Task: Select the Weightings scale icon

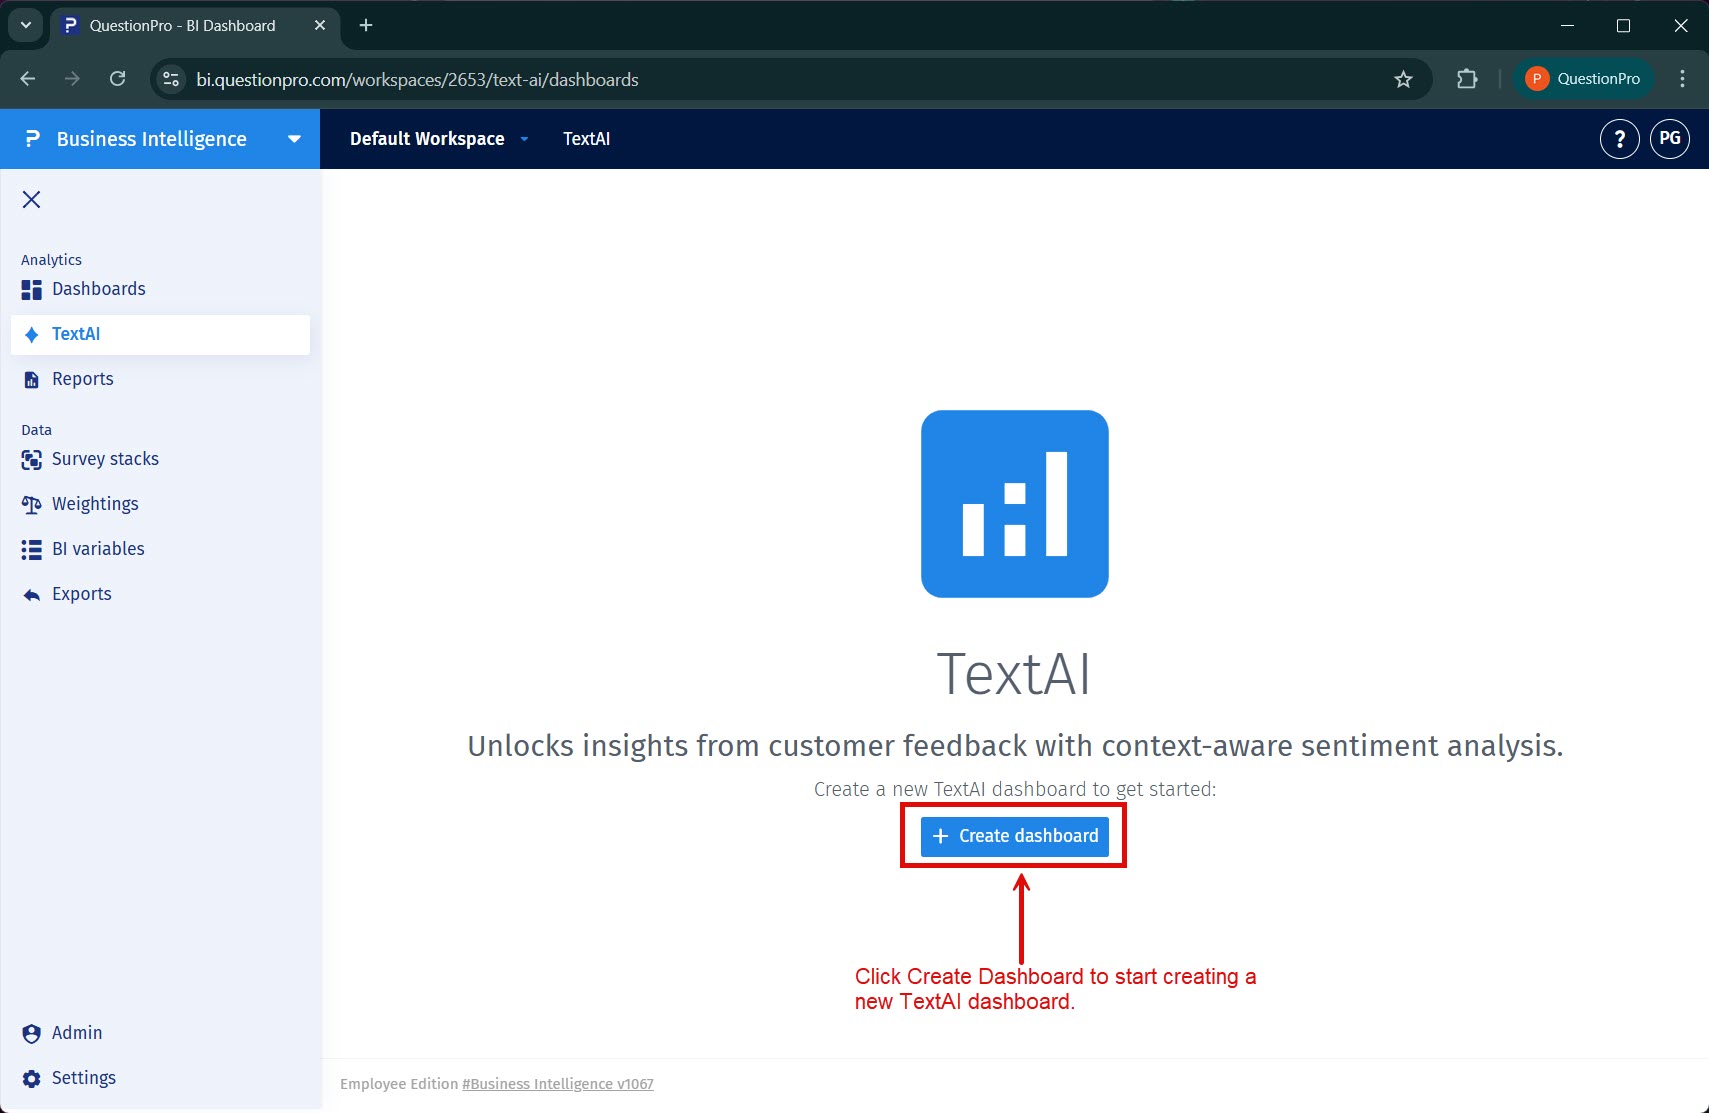Action: (x=30, y=503)
